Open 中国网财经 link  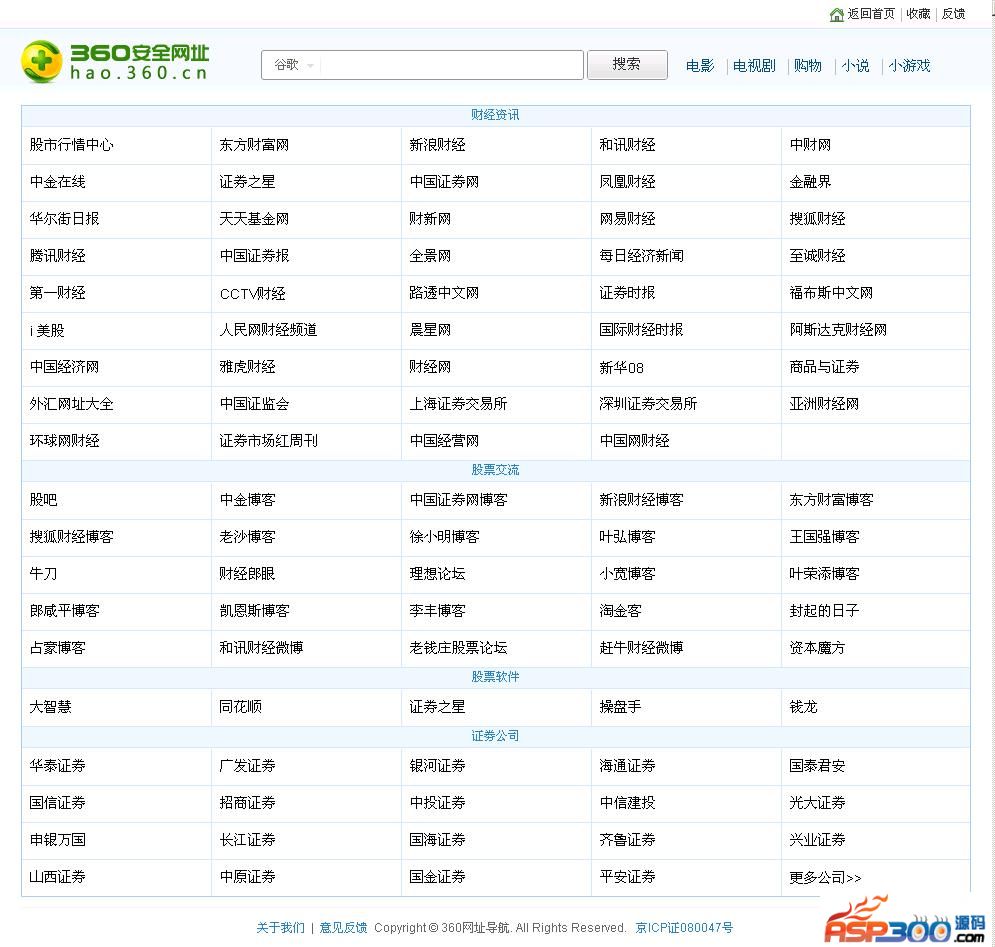(634, 441)
